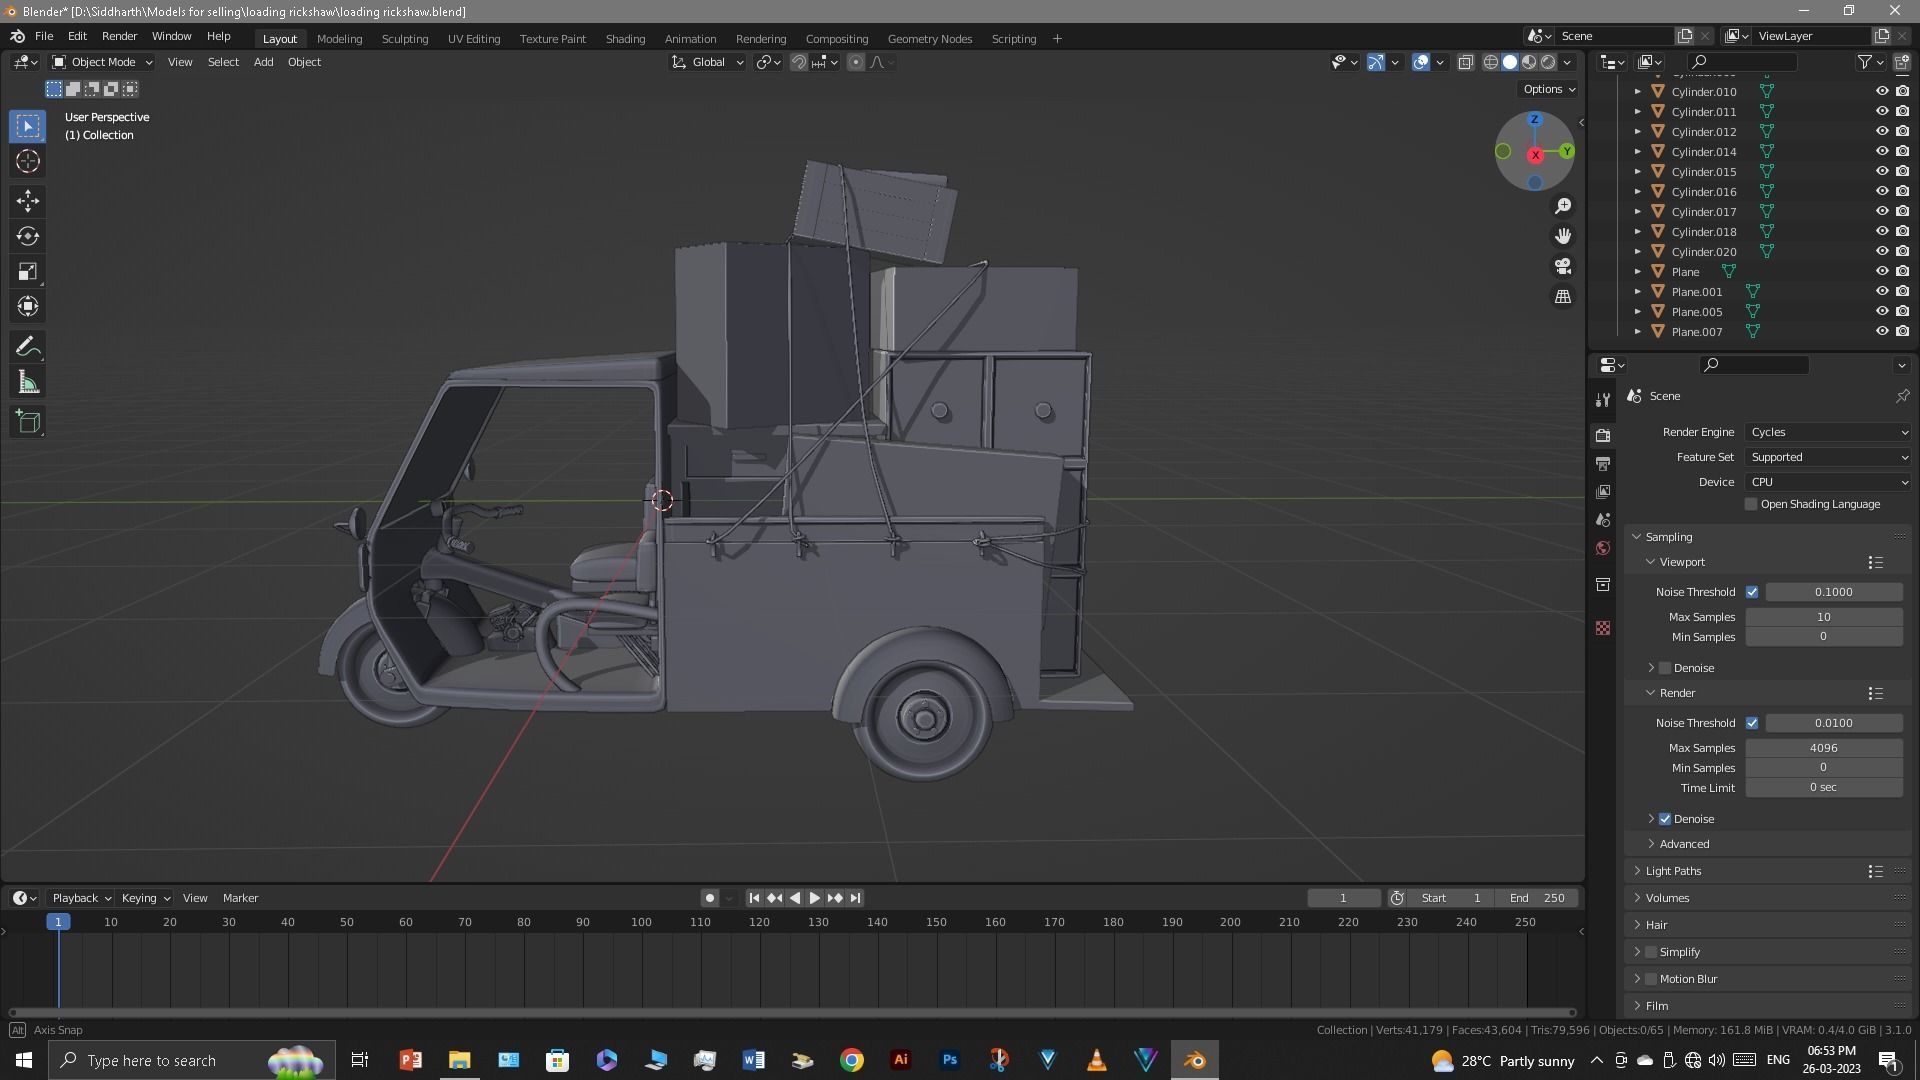1920x1080 pixels.
Task: Open the timeline Playback popover
Action: tap(81, 898)
